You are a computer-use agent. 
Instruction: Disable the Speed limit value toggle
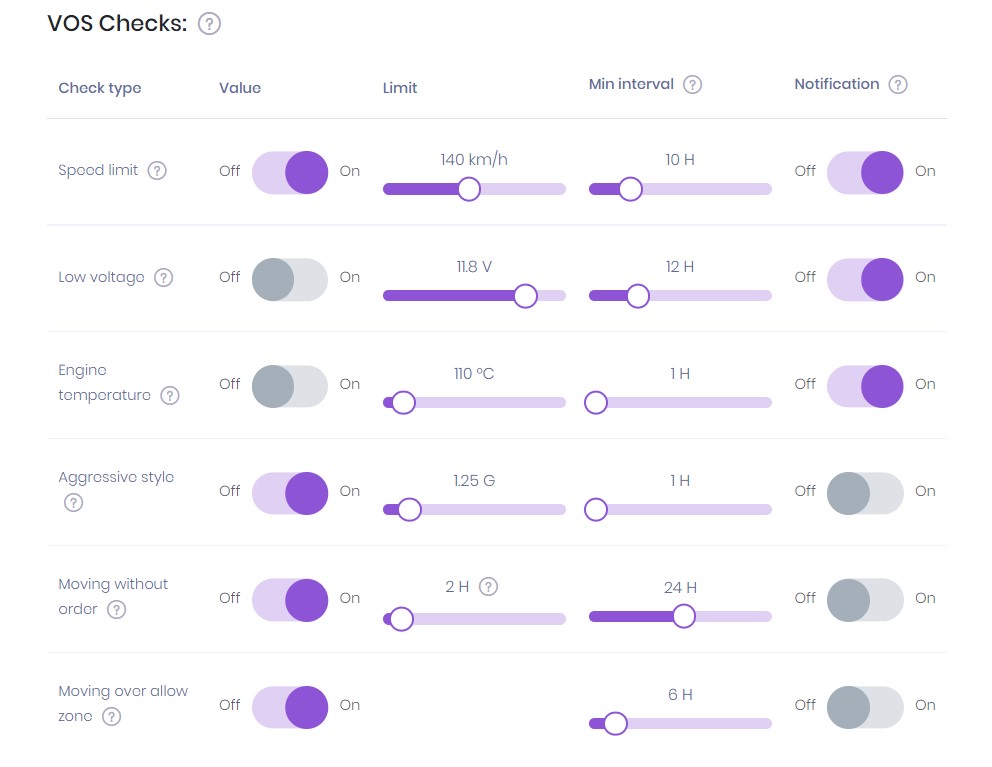290,171
